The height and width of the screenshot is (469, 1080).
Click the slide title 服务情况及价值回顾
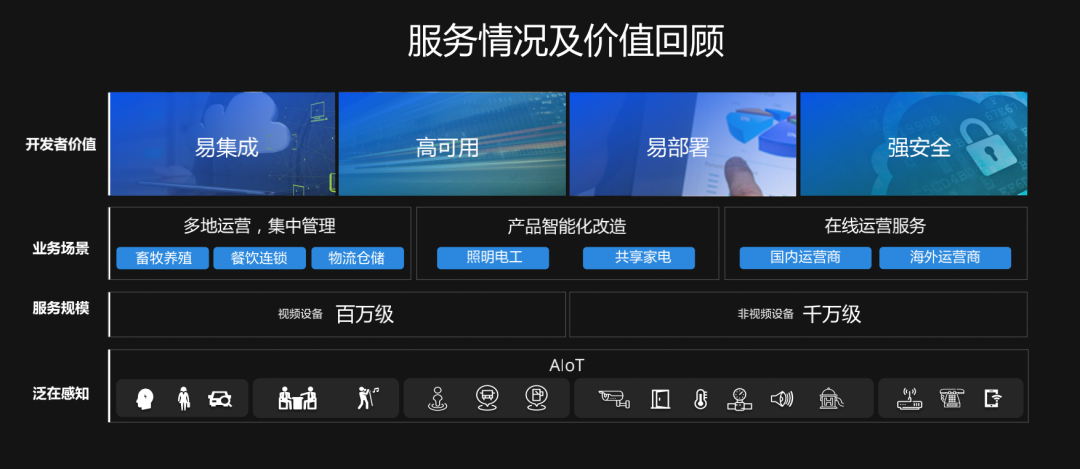(x=565, y=41)
